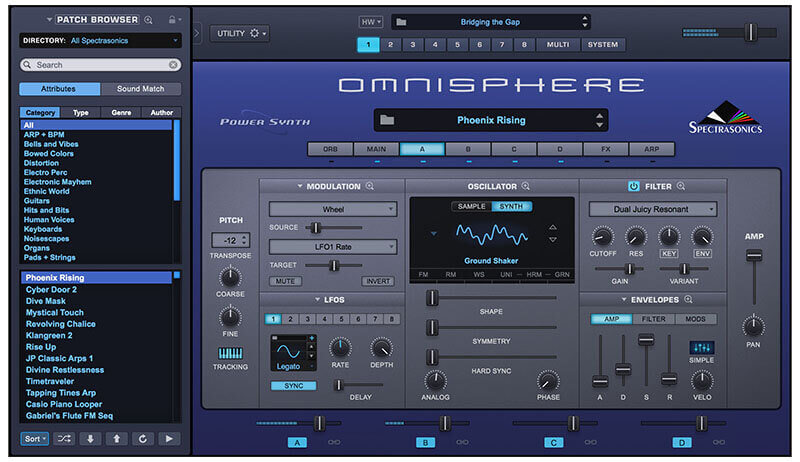Screen dimensions: 800x462
Task: Click the layer A button at bottom
Action: click(x=297, y=442)
